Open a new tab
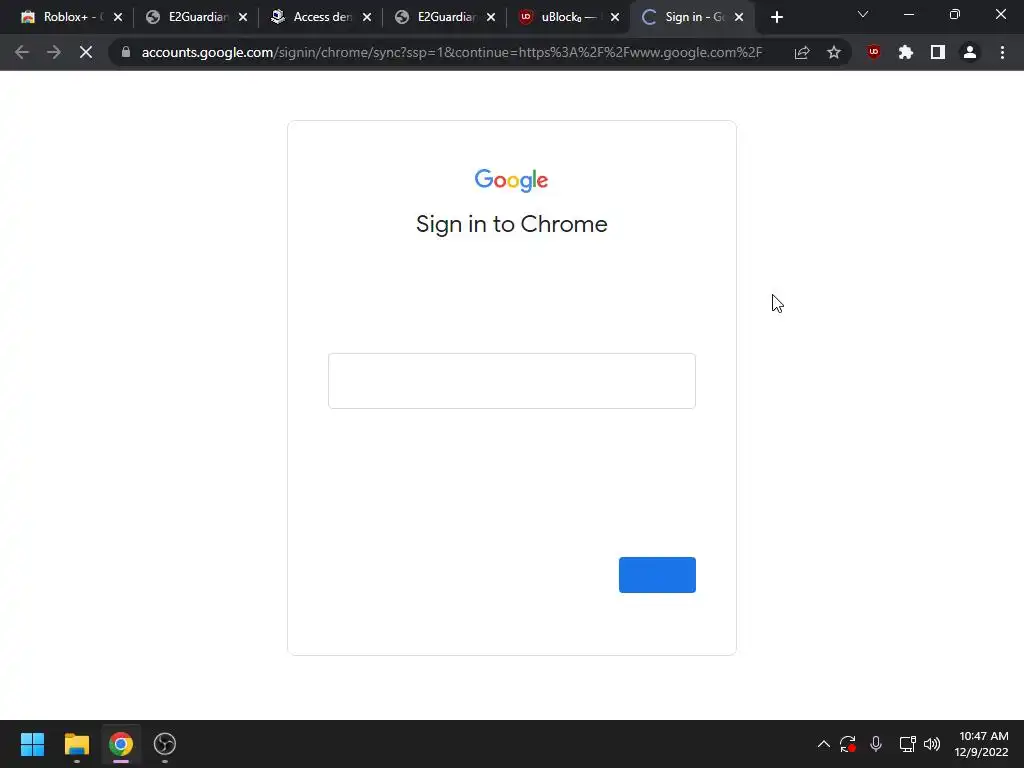Viewport: 1024px width, 768px height. pos(776,17)
